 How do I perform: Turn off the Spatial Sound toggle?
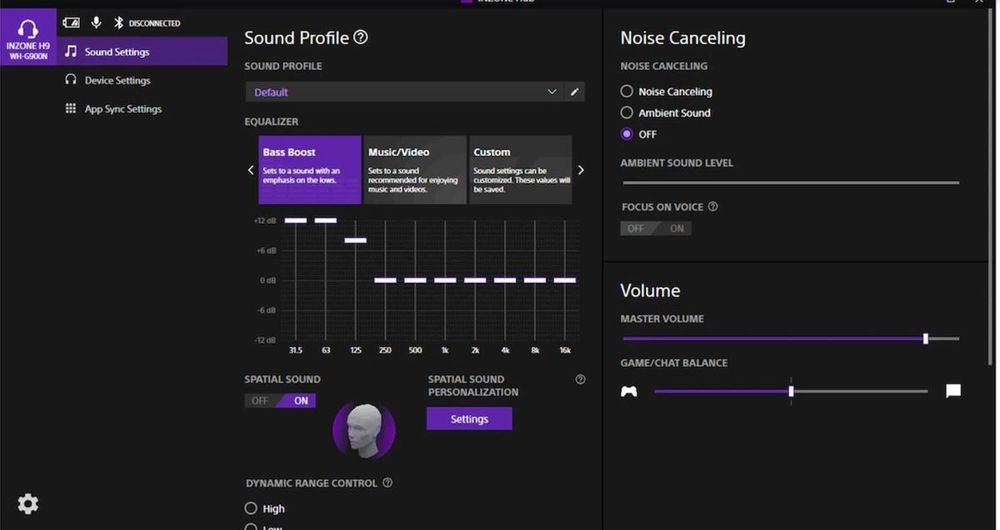point(260,401)
